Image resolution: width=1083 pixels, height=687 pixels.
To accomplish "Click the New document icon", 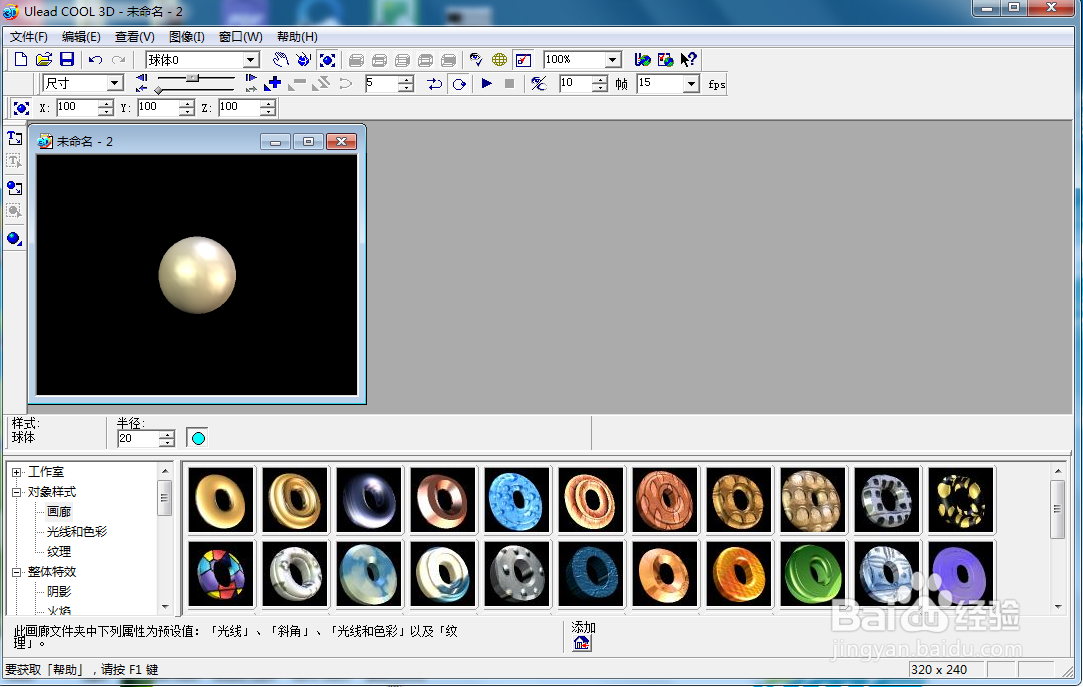I will [20, 60].
